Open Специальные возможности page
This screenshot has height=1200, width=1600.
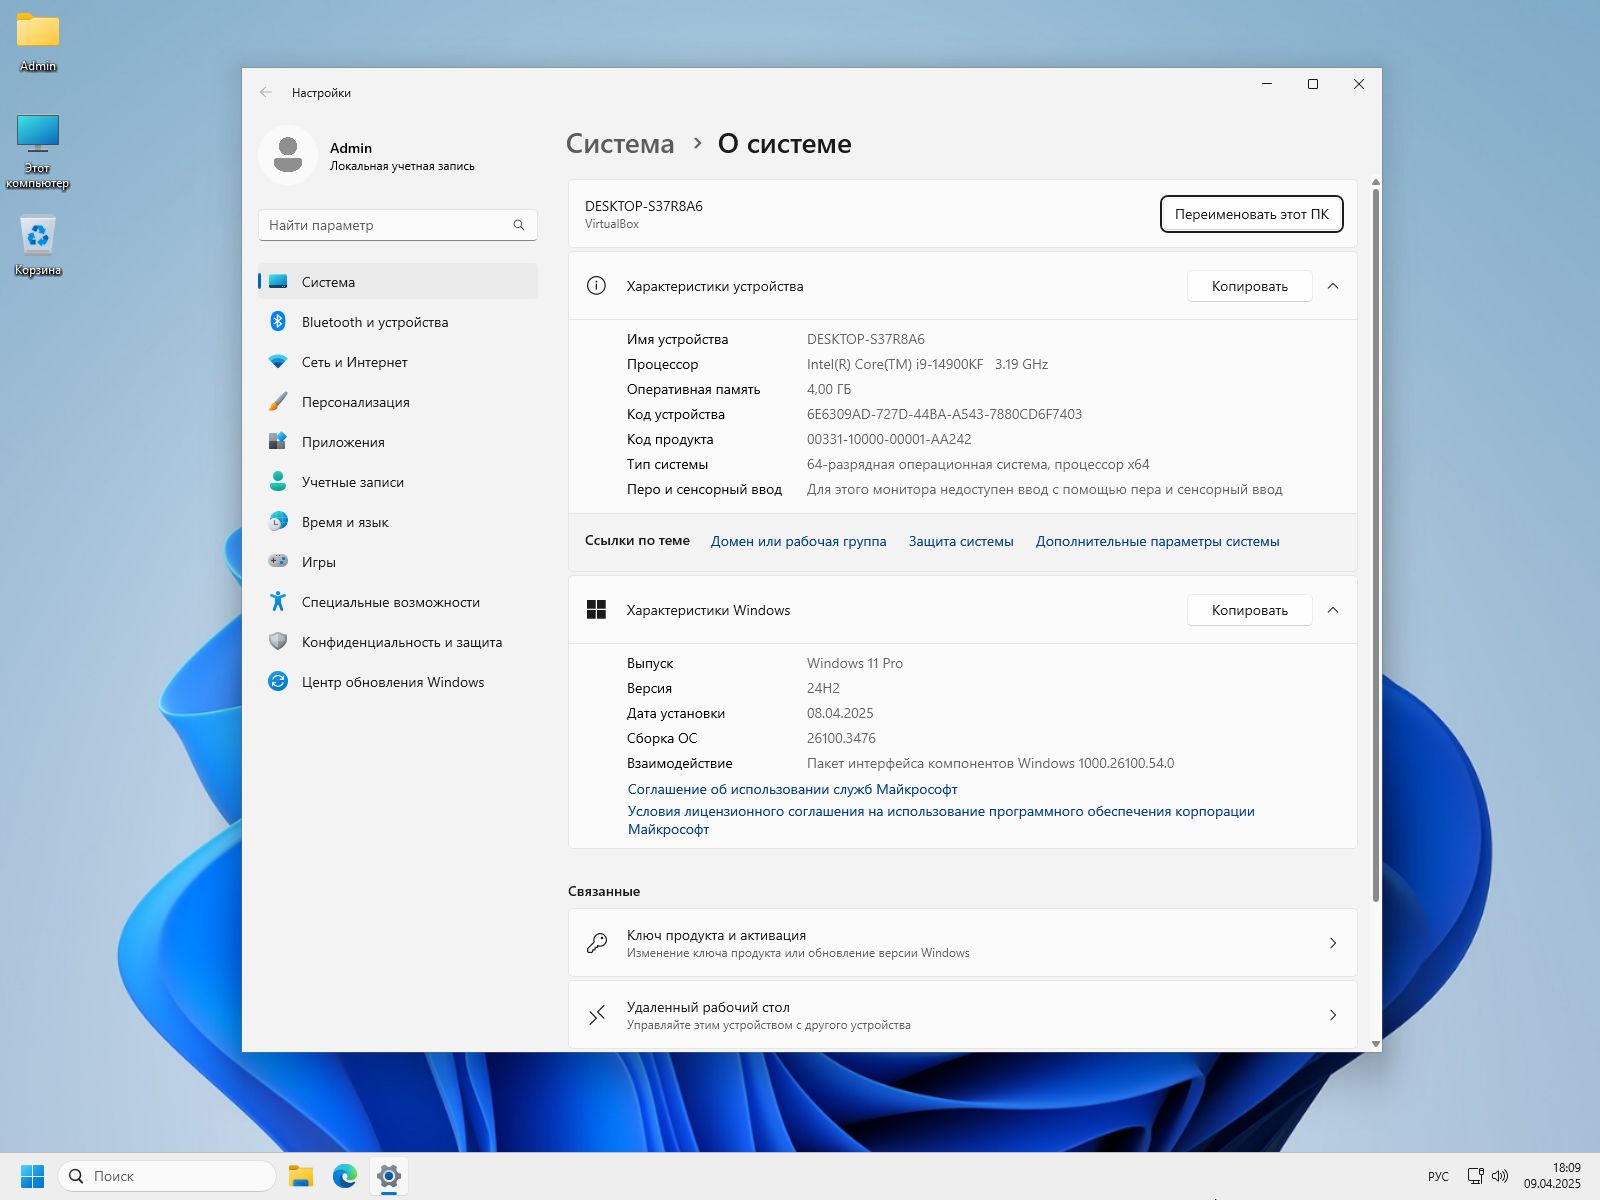point(398,602)
